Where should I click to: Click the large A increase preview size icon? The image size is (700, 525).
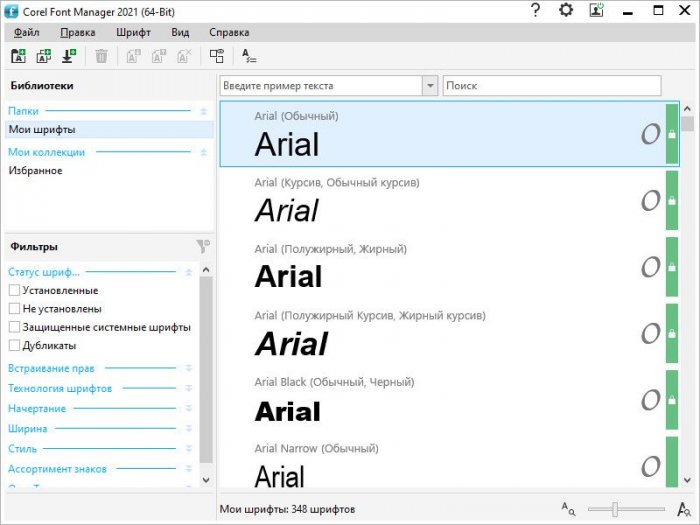683,508
